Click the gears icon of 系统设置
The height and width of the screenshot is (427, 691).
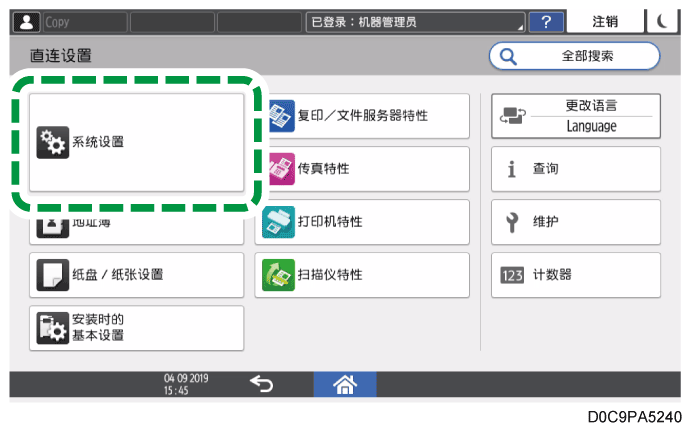(x=52, y=142)
